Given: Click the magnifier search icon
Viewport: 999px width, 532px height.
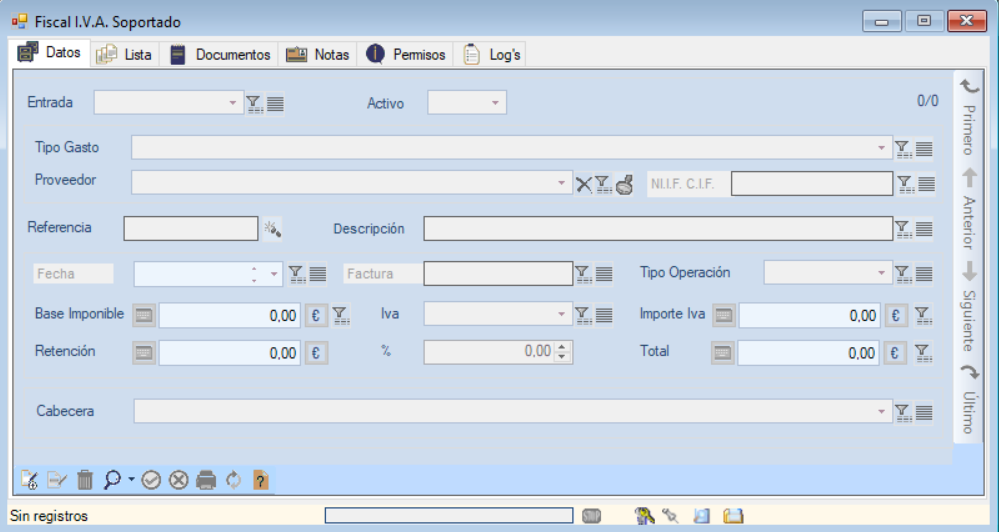Looking at the screenshot, I should click(113, 481).
